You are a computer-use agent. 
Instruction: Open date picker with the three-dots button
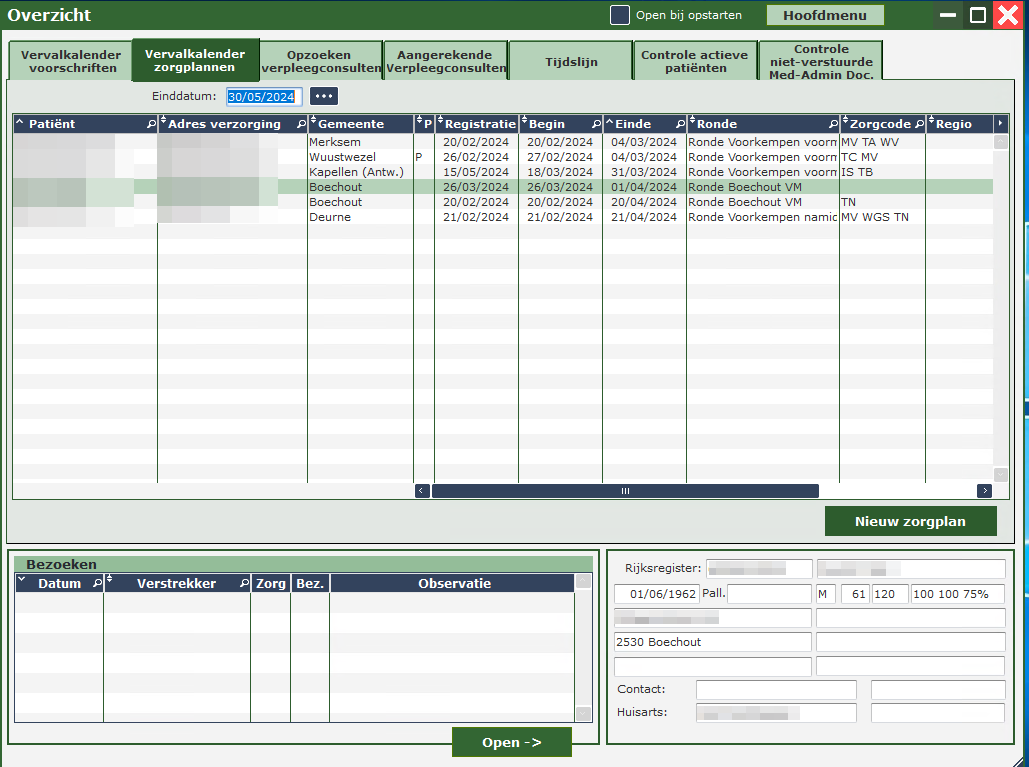coord(324,96)
